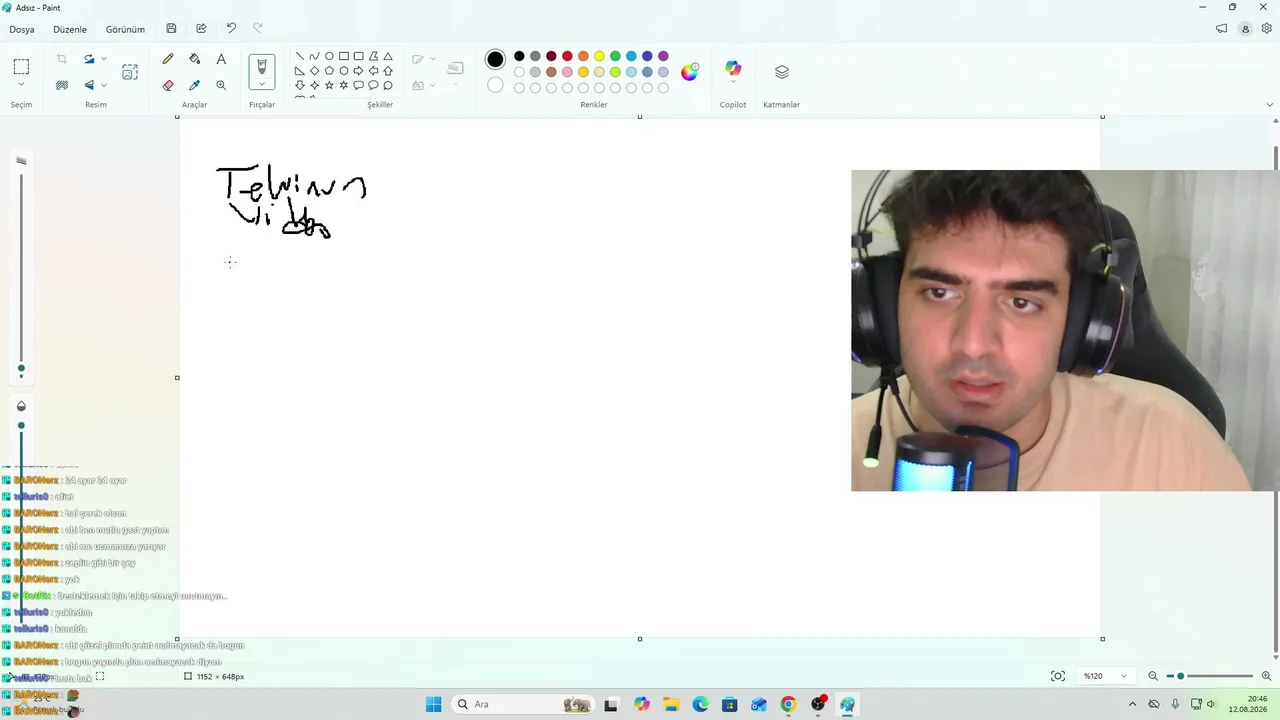Activate the Text tool

click(x=221, y=60)
